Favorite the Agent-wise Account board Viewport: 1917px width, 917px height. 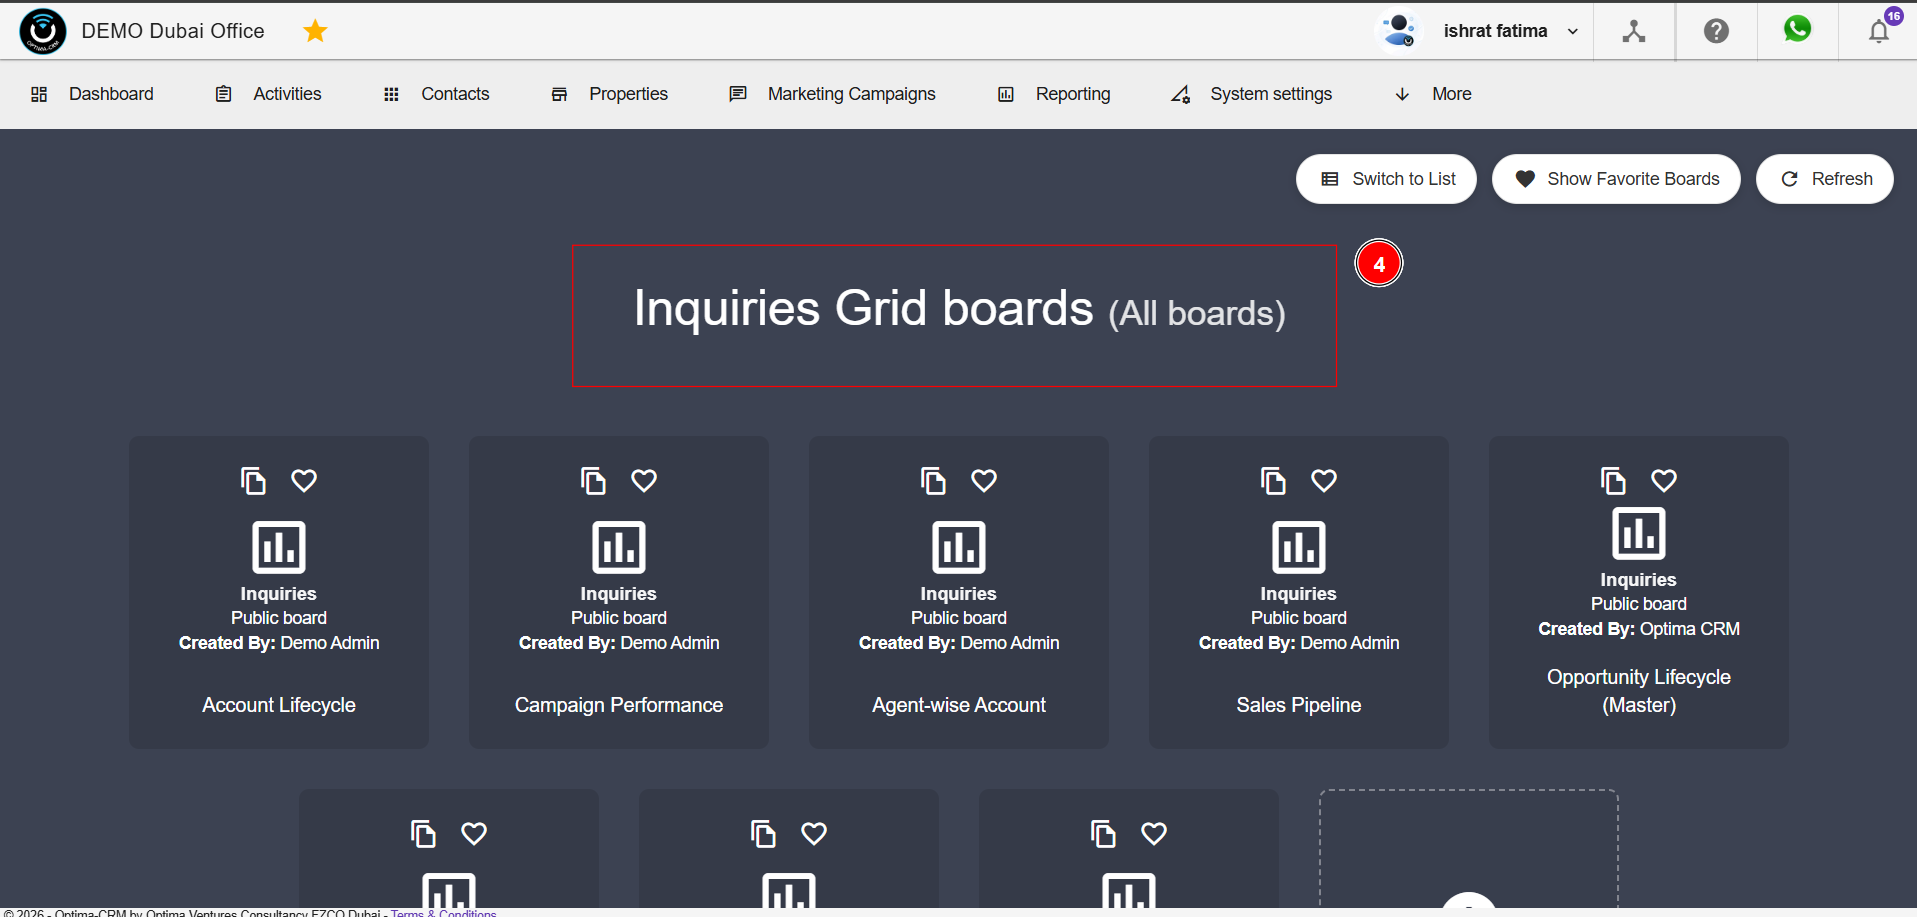click(984, 481)
